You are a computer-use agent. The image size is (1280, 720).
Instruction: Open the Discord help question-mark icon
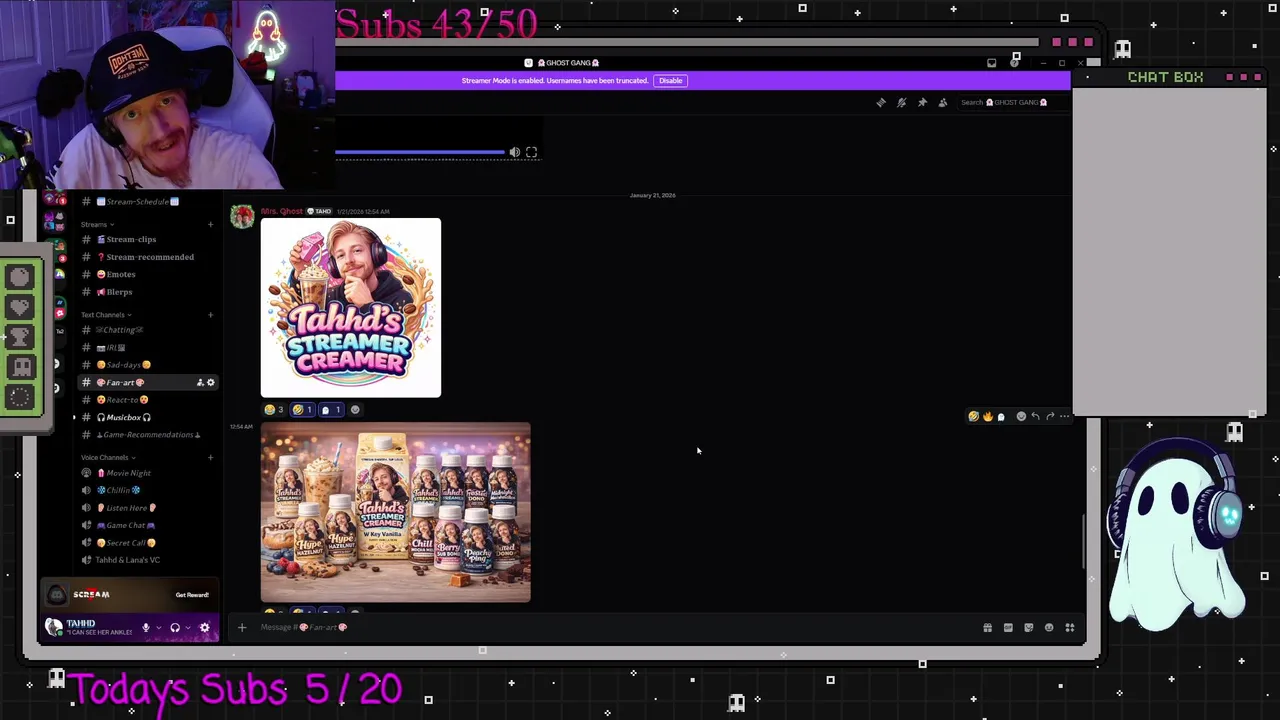1014,63
